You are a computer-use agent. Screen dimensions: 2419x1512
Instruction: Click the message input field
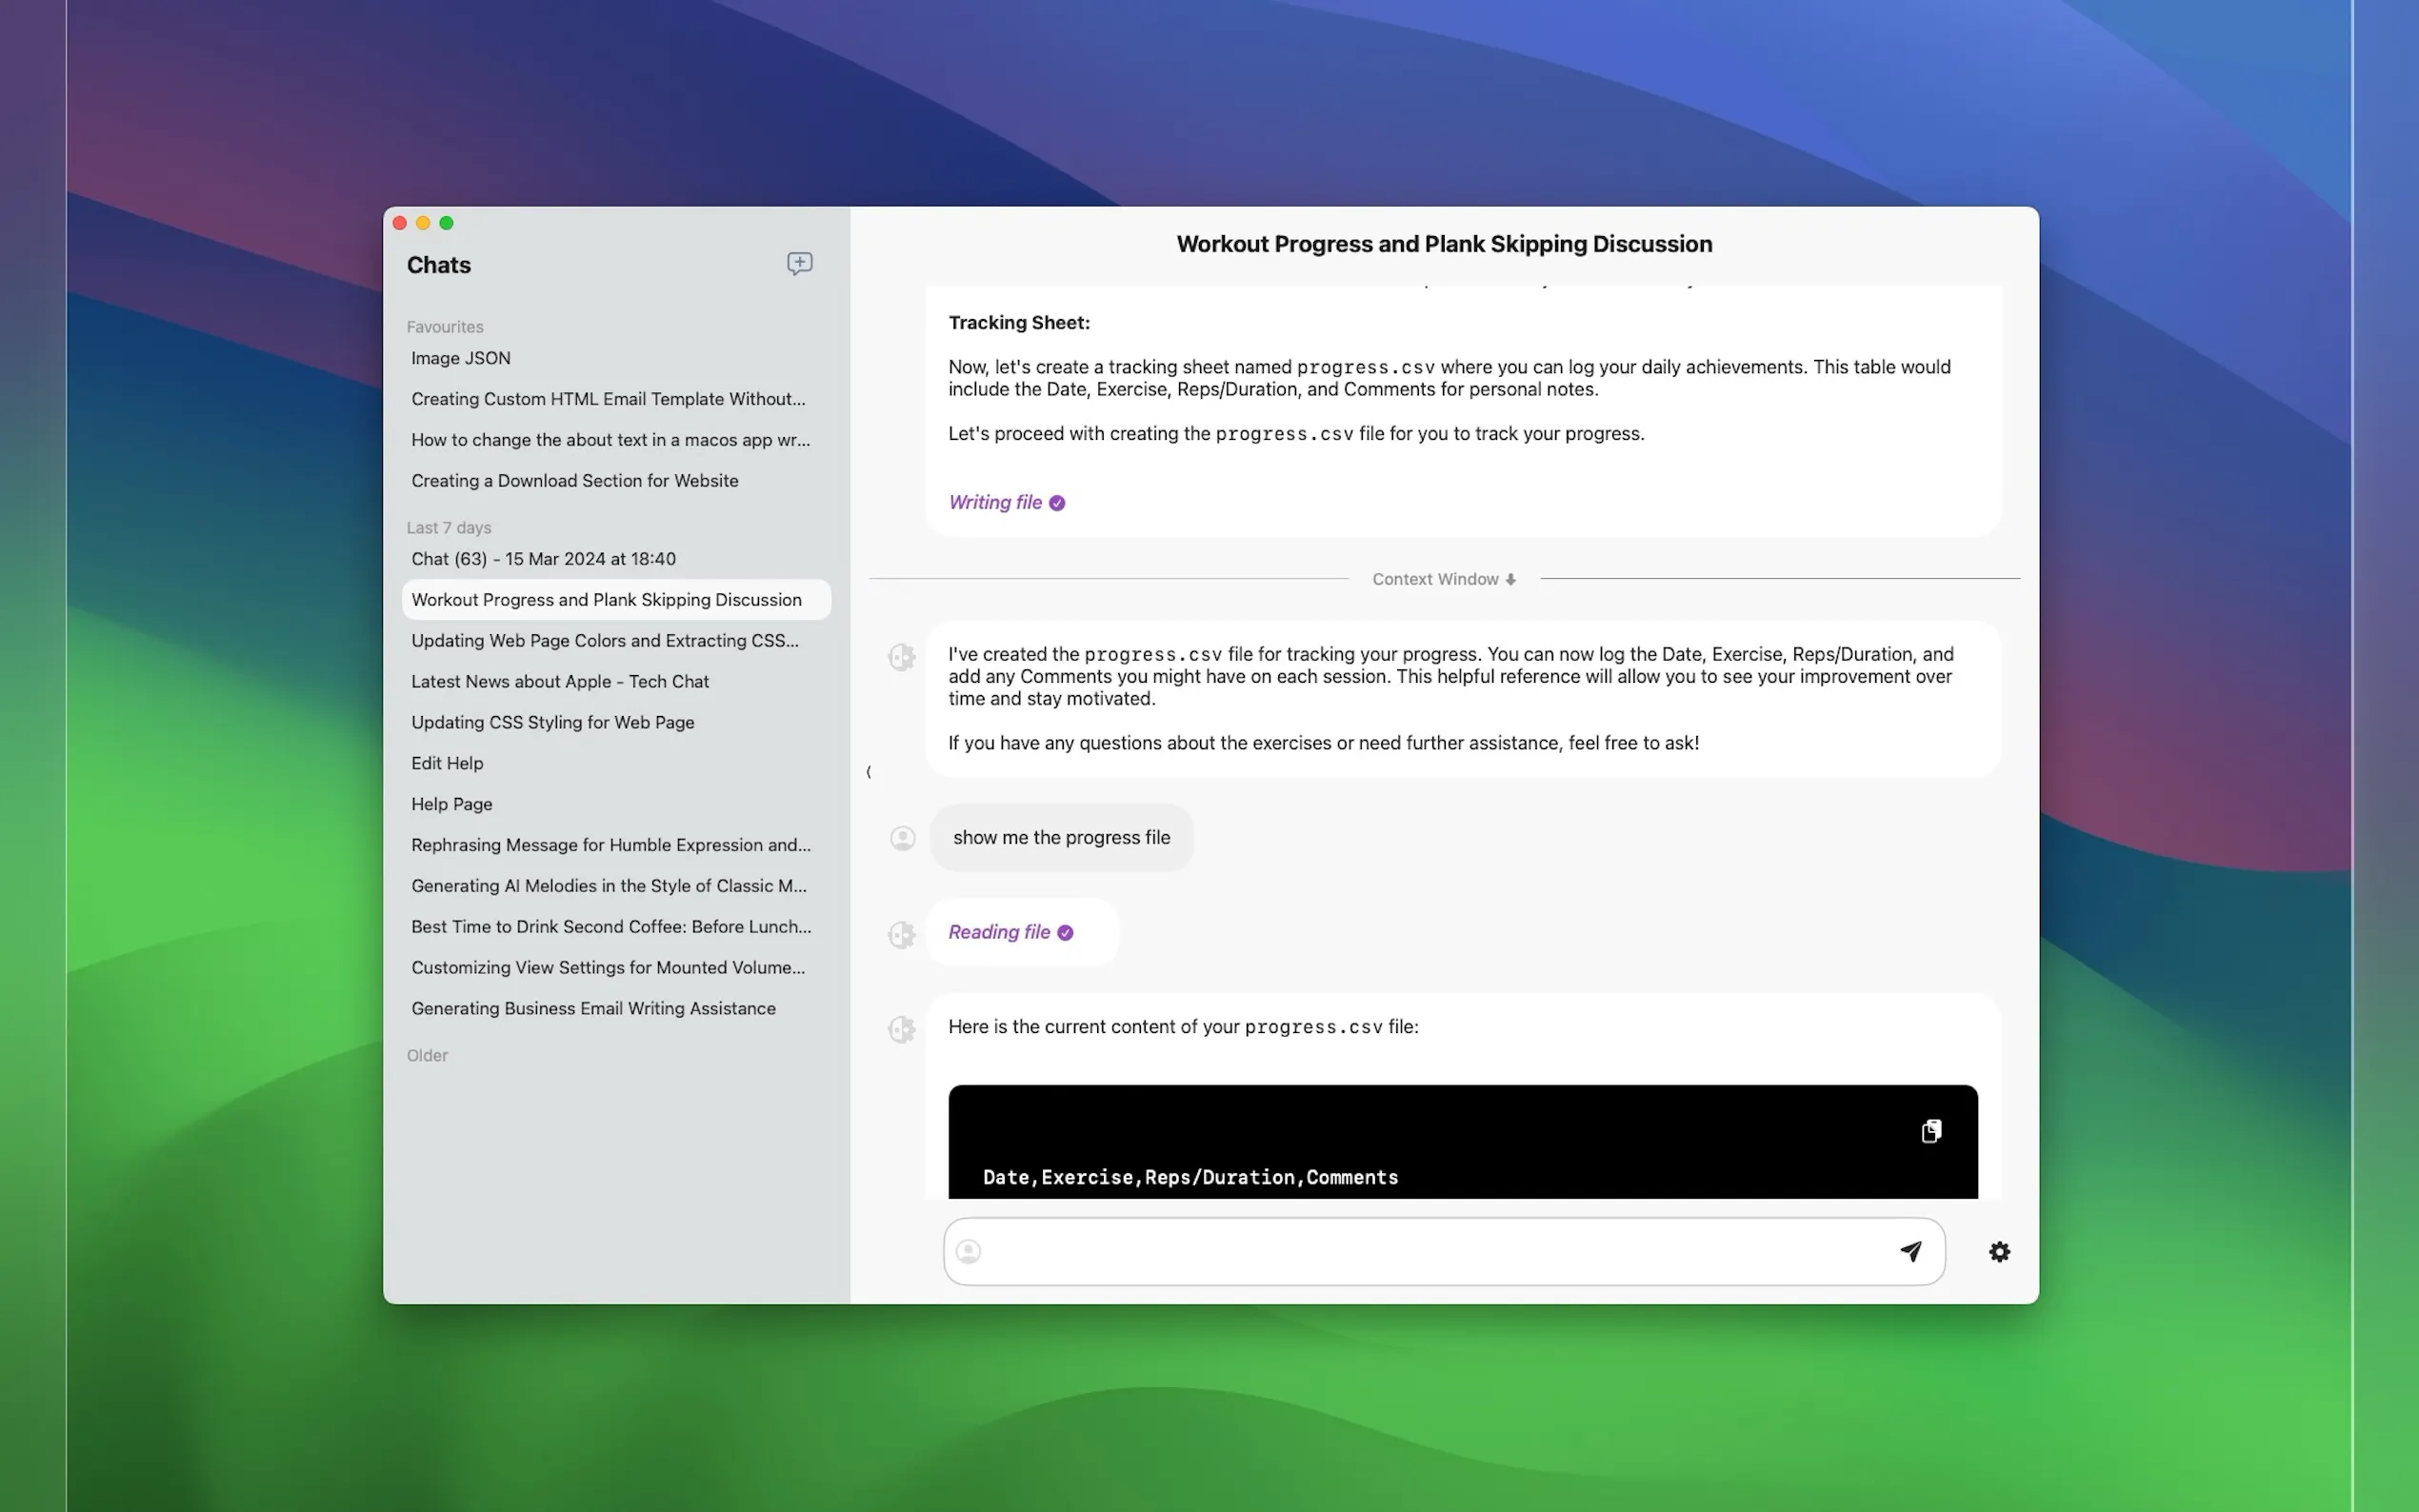[x=1430, y=1251]
